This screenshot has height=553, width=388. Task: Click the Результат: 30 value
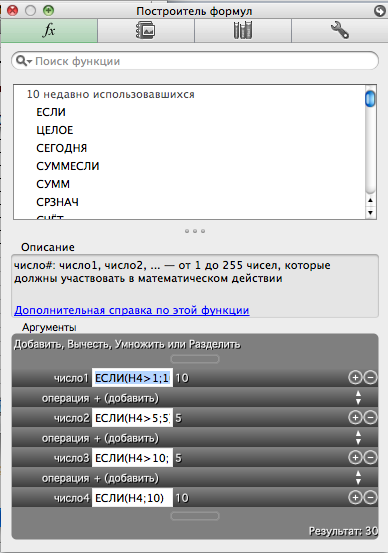point(343,531)
